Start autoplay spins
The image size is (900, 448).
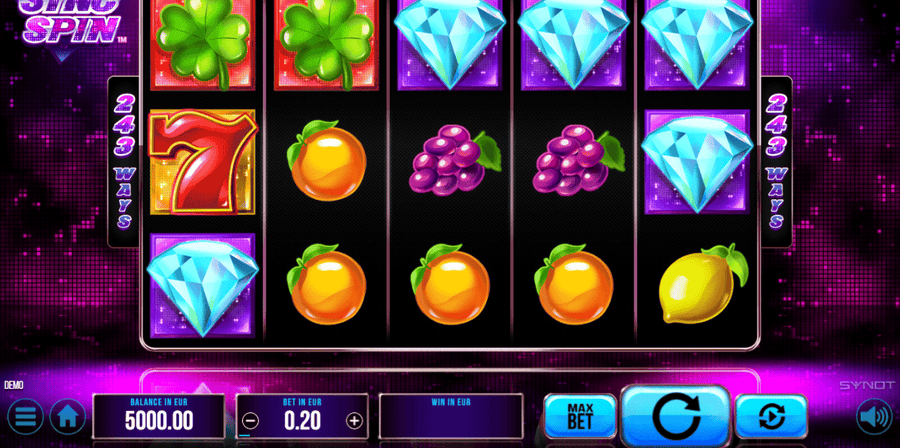pos(771,416)
